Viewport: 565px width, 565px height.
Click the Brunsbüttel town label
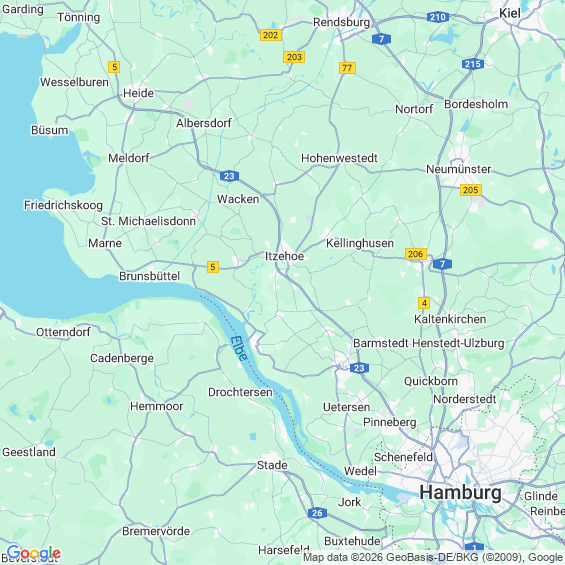[150, 276]
